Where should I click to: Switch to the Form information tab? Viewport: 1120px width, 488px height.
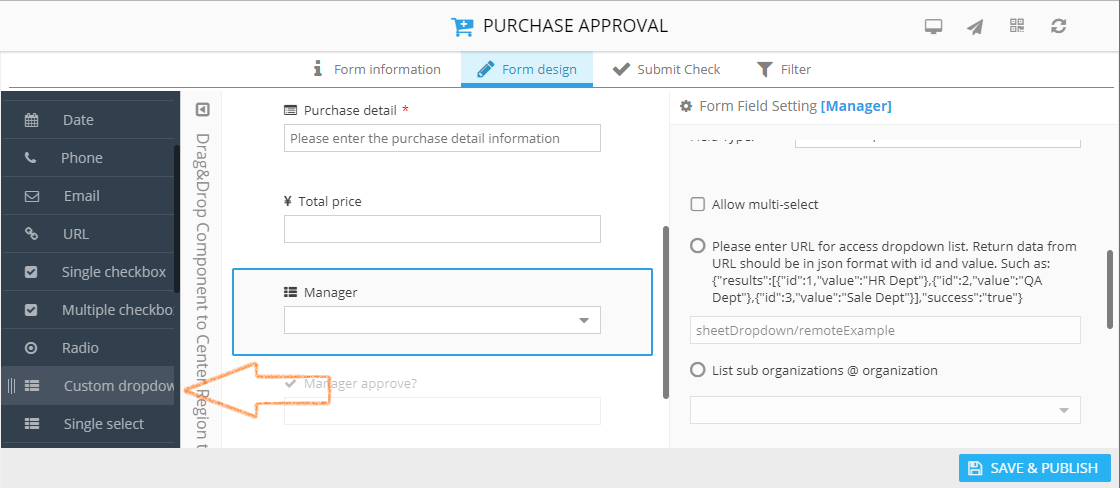point(376,69)
